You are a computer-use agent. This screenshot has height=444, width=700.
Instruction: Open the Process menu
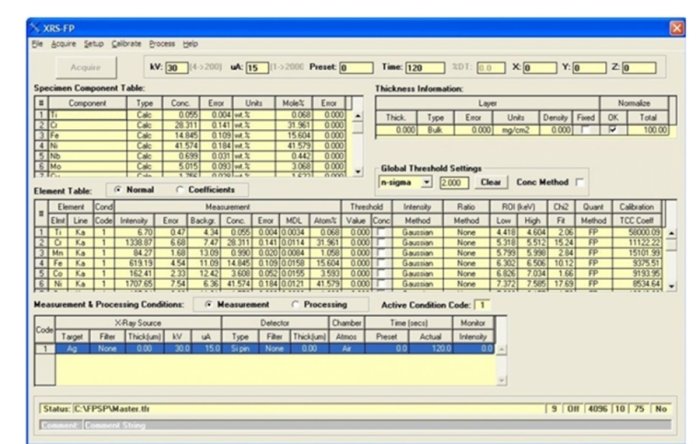tap(162, 44)
